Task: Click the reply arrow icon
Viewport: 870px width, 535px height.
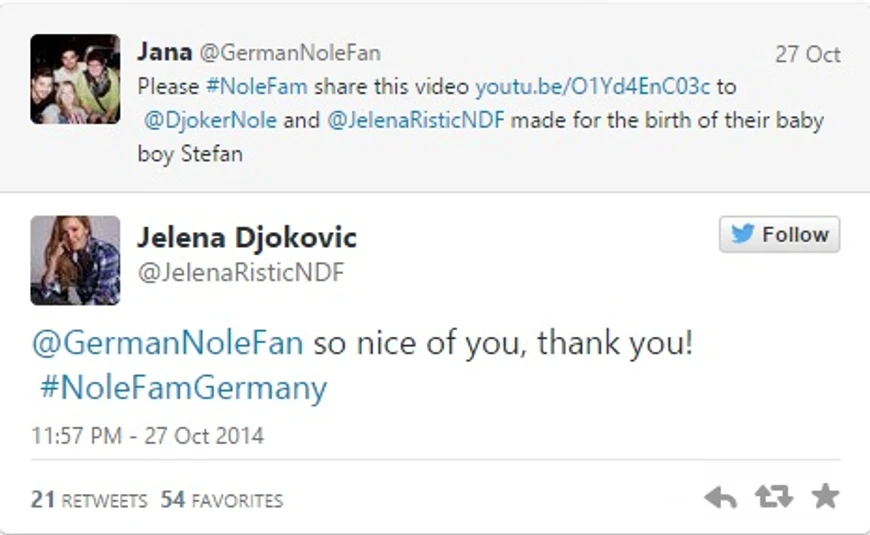Action: pos(720,497)
